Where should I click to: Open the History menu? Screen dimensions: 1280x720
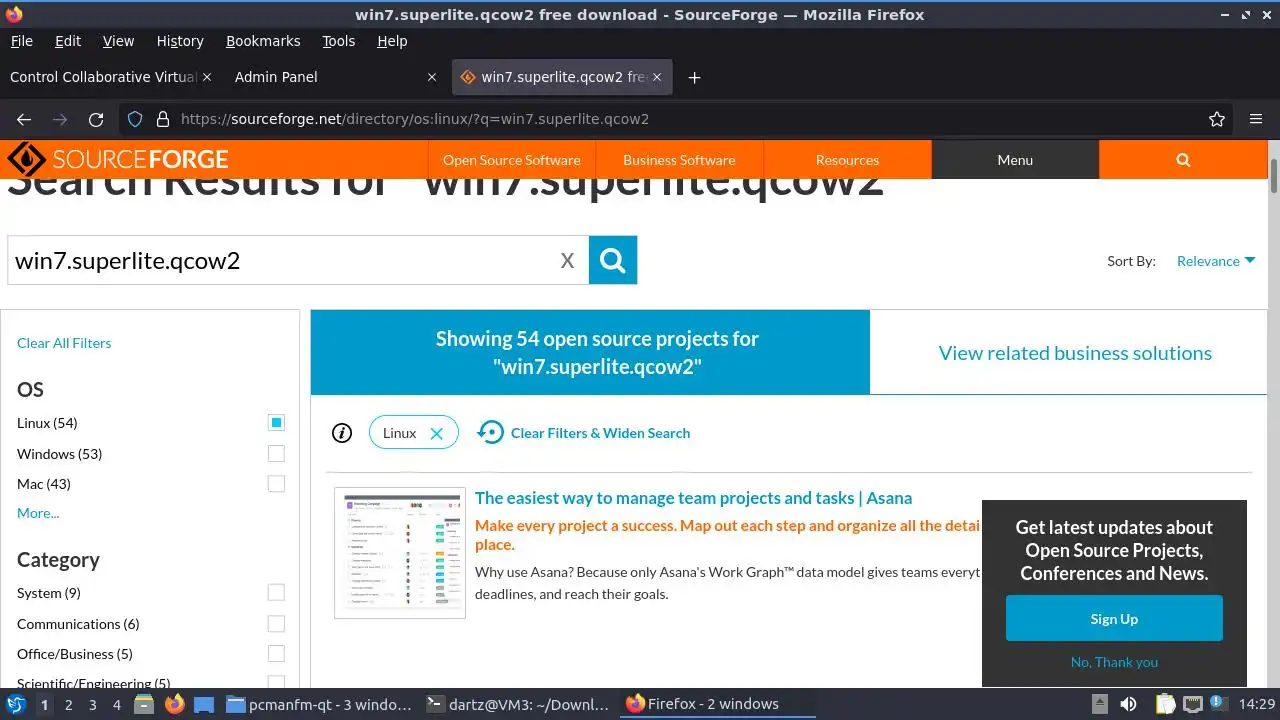point(180,41)
